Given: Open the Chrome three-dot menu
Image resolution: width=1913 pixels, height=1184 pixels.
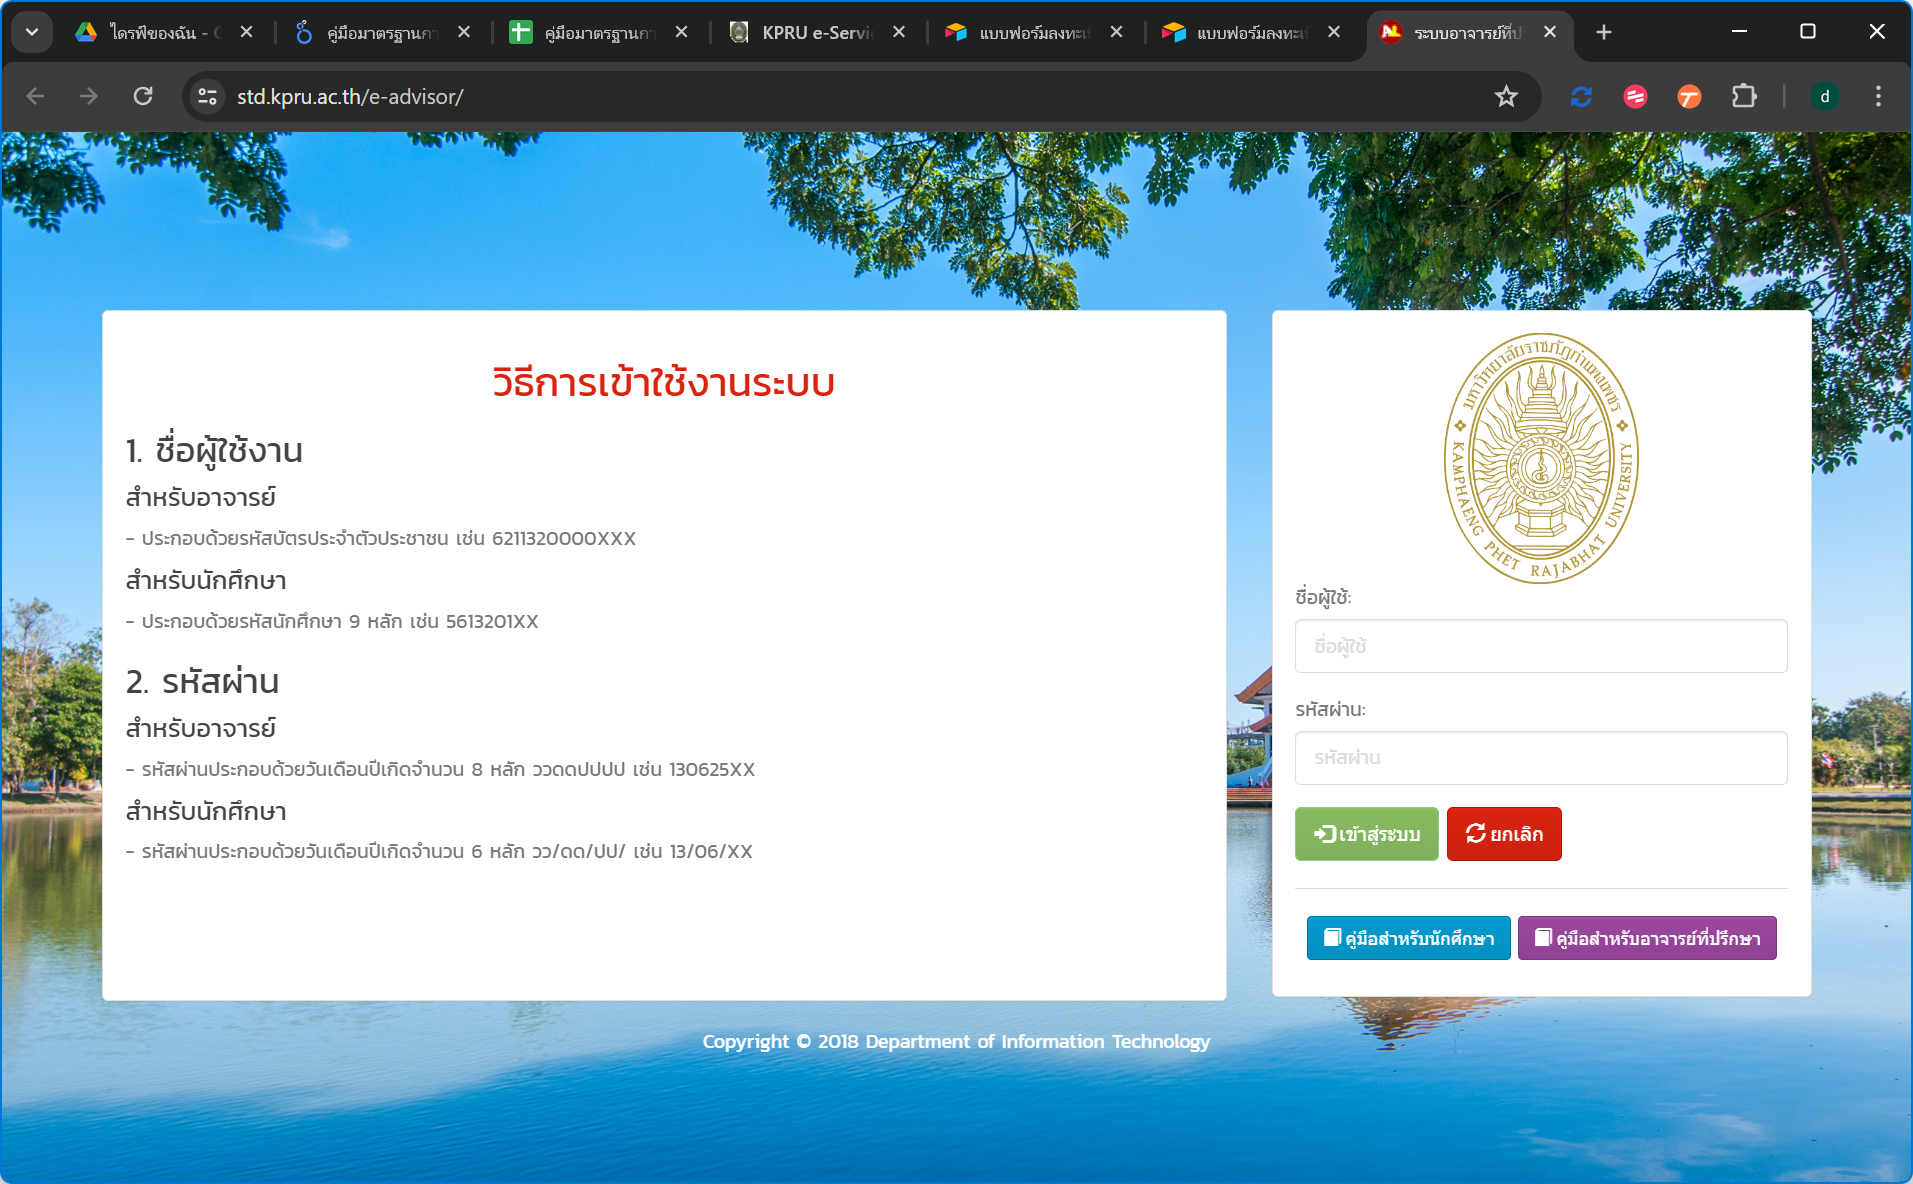Looking at the screenshot, I should (x=1878, y=96).
